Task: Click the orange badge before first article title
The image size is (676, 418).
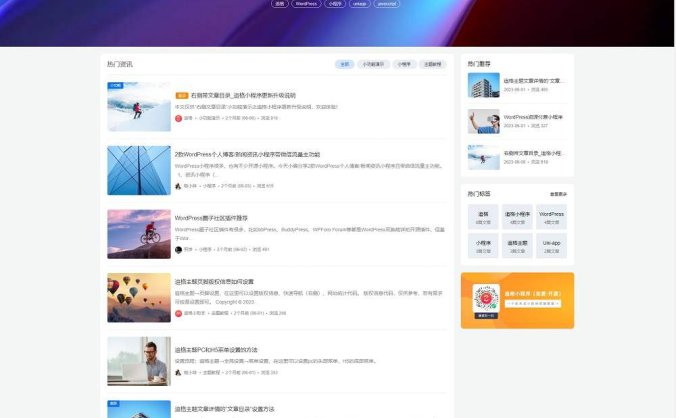Action: 182,96
